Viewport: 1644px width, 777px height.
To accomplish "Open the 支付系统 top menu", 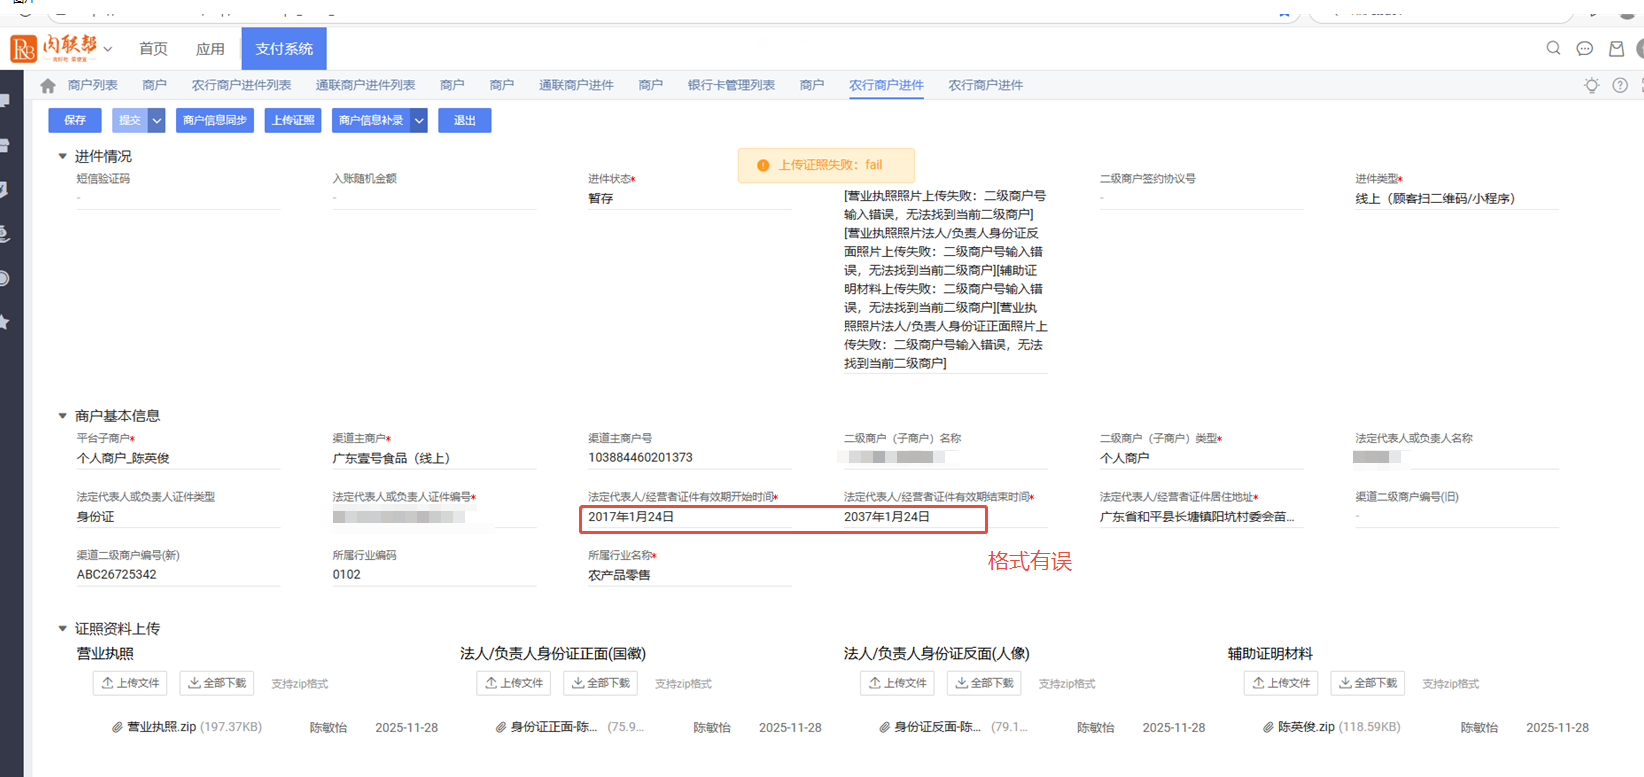I will (x=284, y=49).
